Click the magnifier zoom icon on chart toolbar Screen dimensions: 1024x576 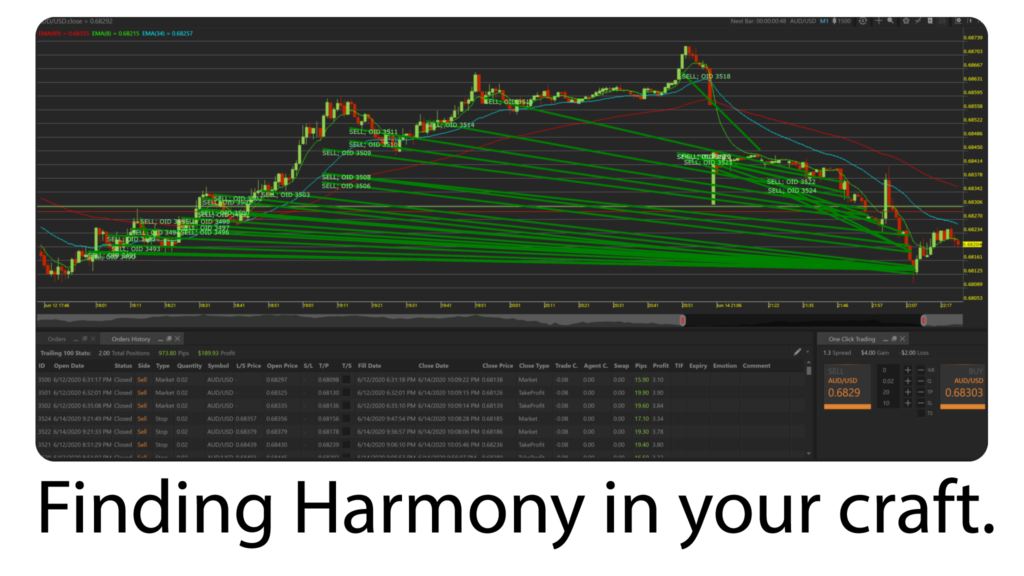tap(892, 21)
